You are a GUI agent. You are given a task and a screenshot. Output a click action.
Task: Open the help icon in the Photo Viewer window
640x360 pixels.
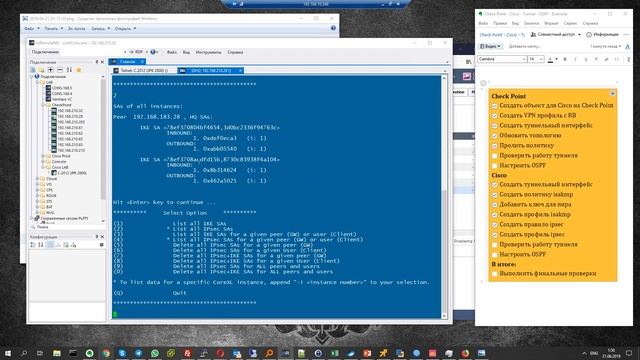(x=333, y=28)
